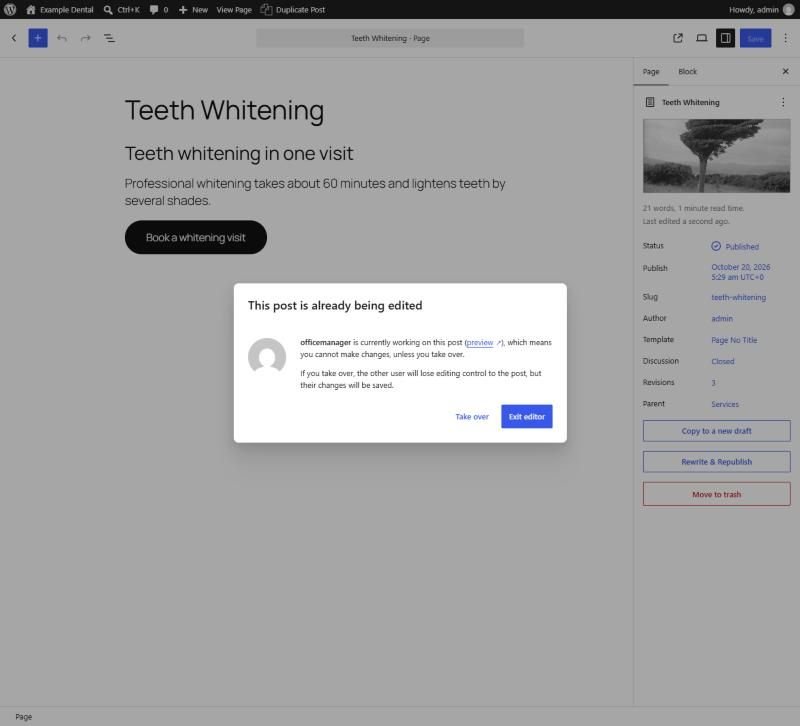Click the redo arrow

[x=85, y=38]
